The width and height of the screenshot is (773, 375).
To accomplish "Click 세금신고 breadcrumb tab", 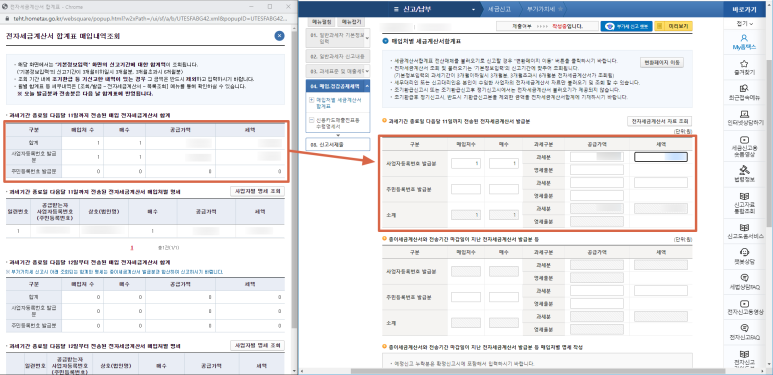I will (x=499, y=9).
